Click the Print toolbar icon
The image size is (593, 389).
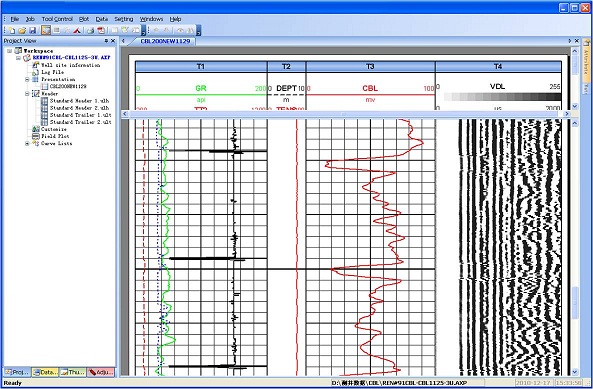click(90, 30)
